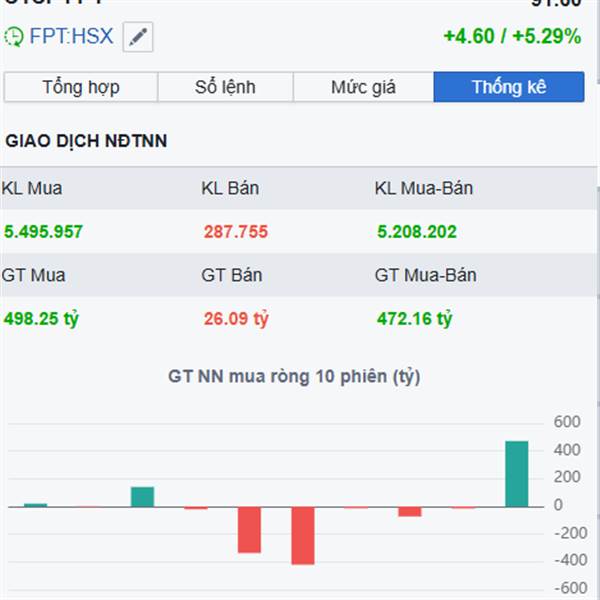Click the KL Bán value 287.755
The height and width of the screenshot is (600, 600).
click(235, 232)
